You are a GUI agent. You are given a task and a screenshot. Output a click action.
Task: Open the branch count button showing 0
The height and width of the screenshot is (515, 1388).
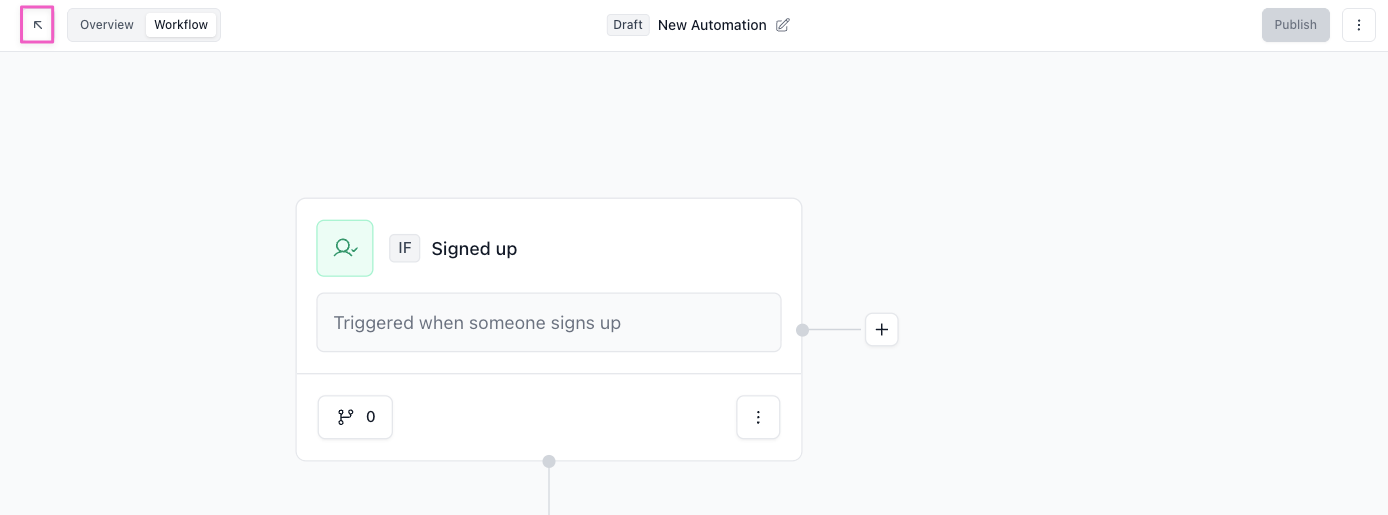tap(355, 417)
